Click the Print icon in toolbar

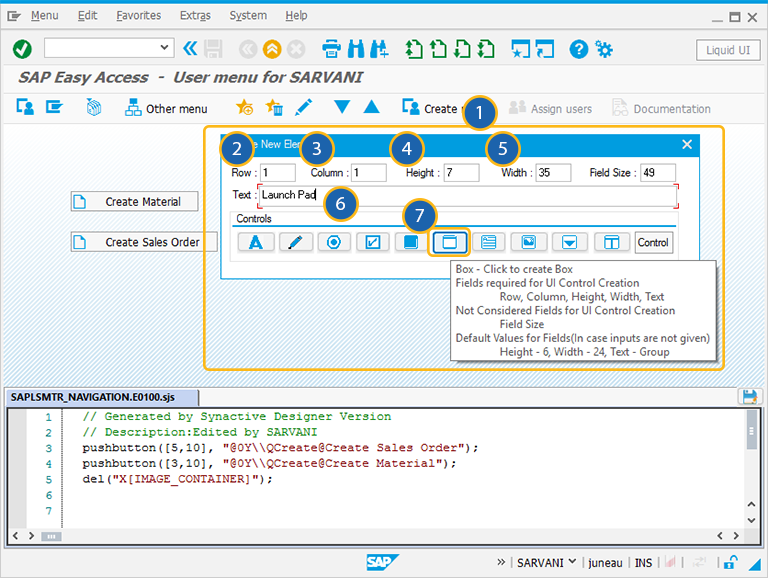click(332, 49)
